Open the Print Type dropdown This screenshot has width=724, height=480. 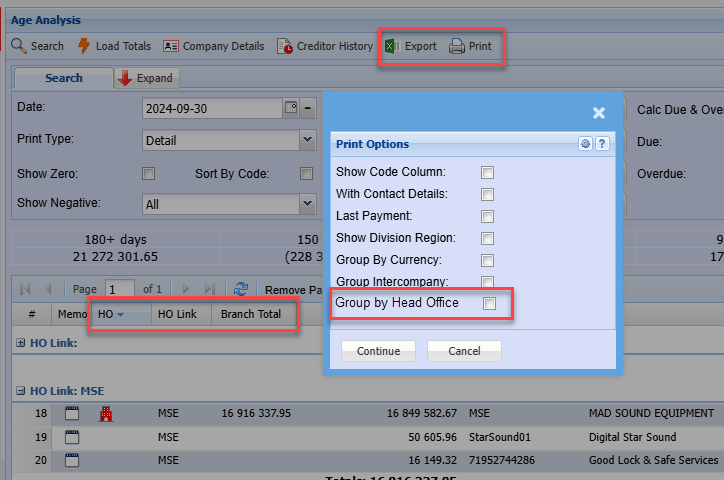pyautogui.click(x=308, y=141)
